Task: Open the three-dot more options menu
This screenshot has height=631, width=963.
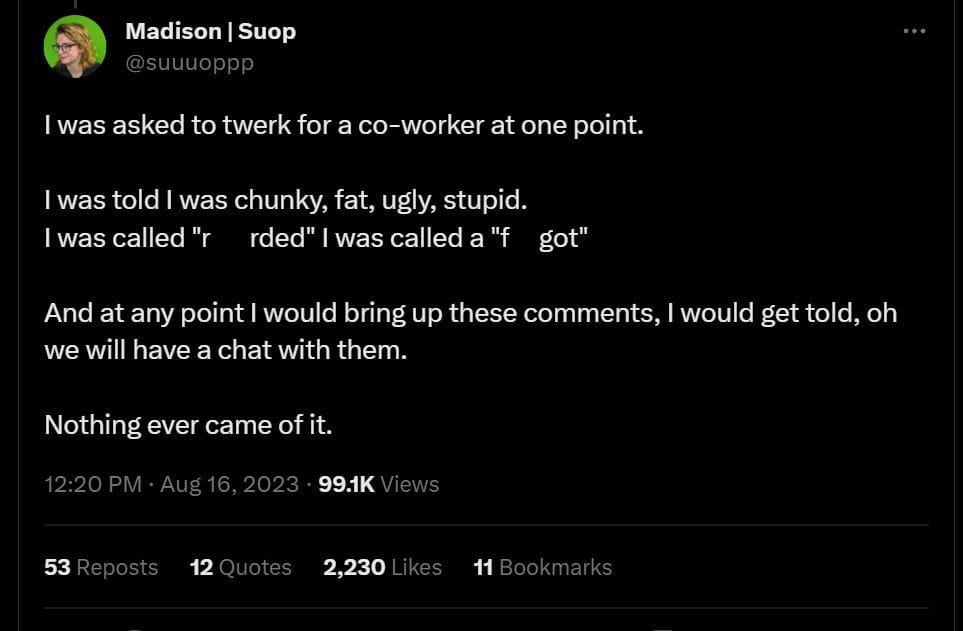Action: coord(913,32)
